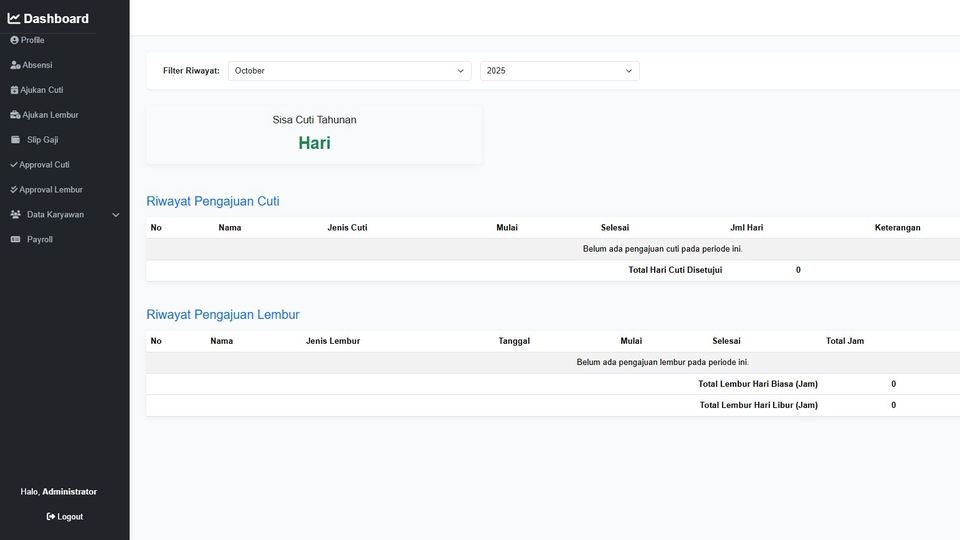Viewport: 960px width, 540px height.
Task: Click the Dashboard chart icon
Action: (x=14, y=19)
